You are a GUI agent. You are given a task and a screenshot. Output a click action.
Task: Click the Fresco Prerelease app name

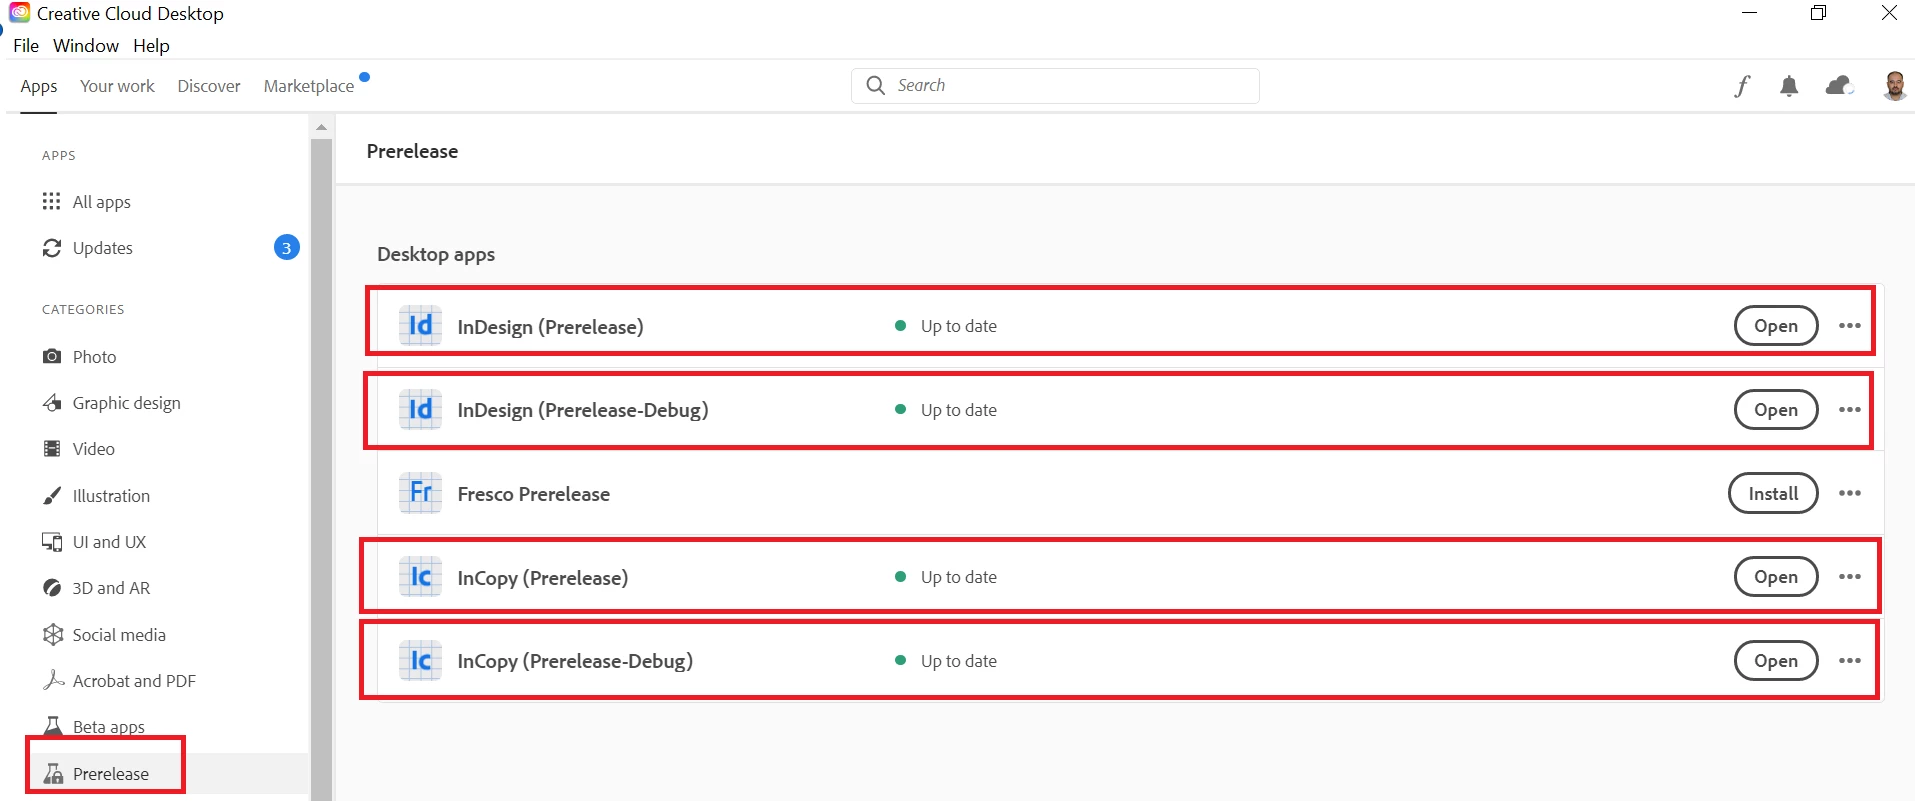533,494
